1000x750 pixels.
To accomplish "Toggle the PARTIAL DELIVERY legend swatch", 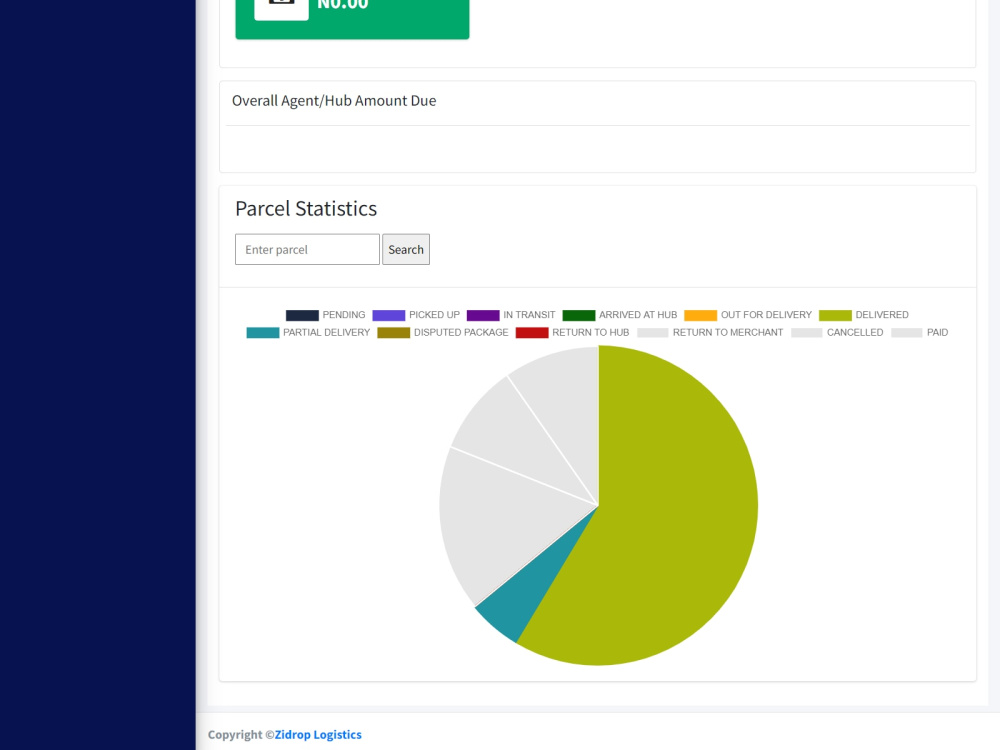I will pyautogui.click(x=263, y=333).
